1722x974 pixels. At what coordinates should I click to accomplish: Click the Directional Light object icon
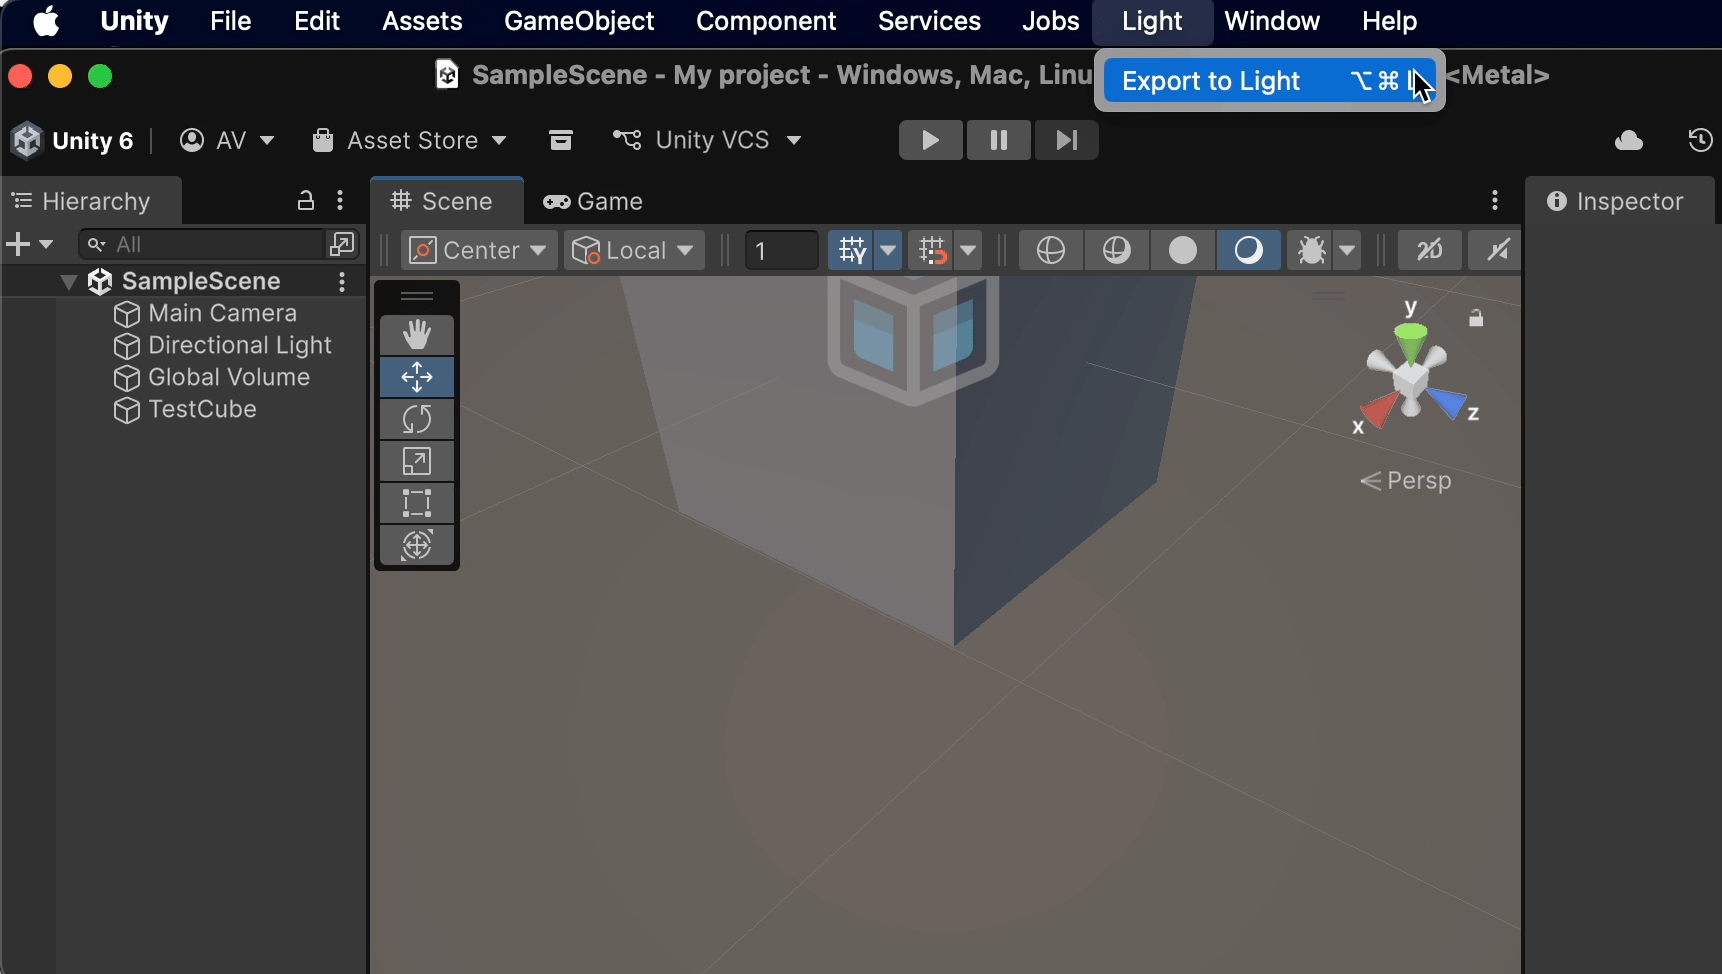pyautogui.click(x=127, y=346)
